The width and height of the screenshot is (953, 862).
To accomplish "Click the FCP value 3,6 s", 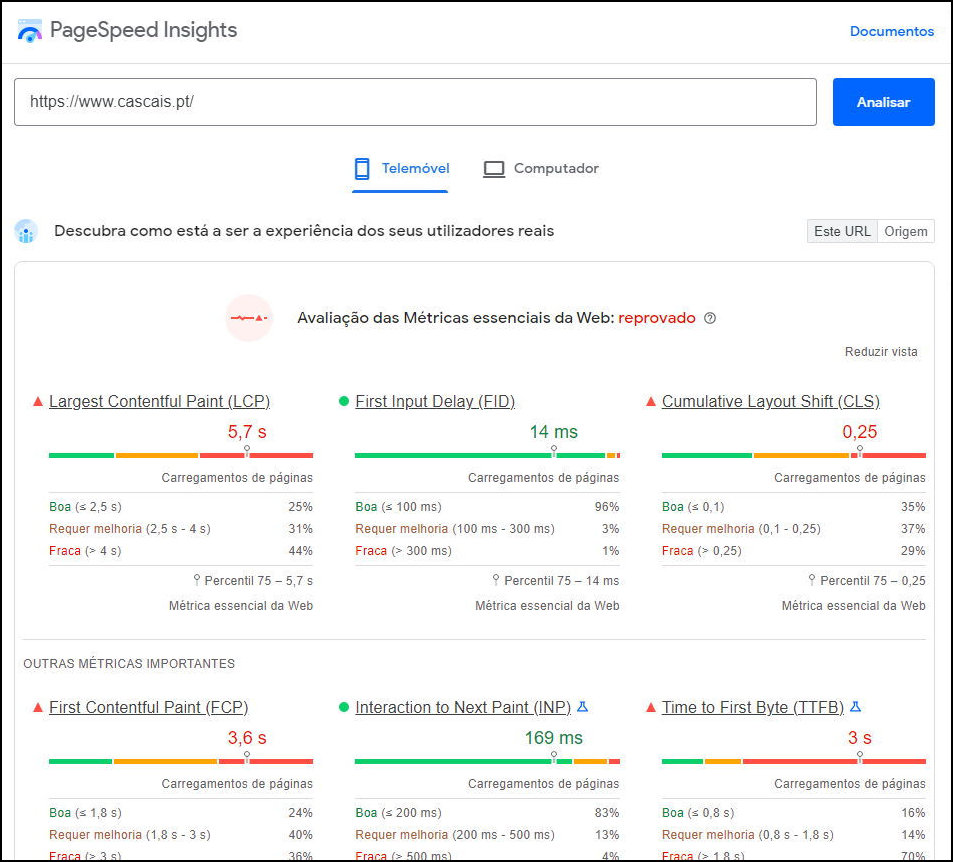I will pos(247,737).
